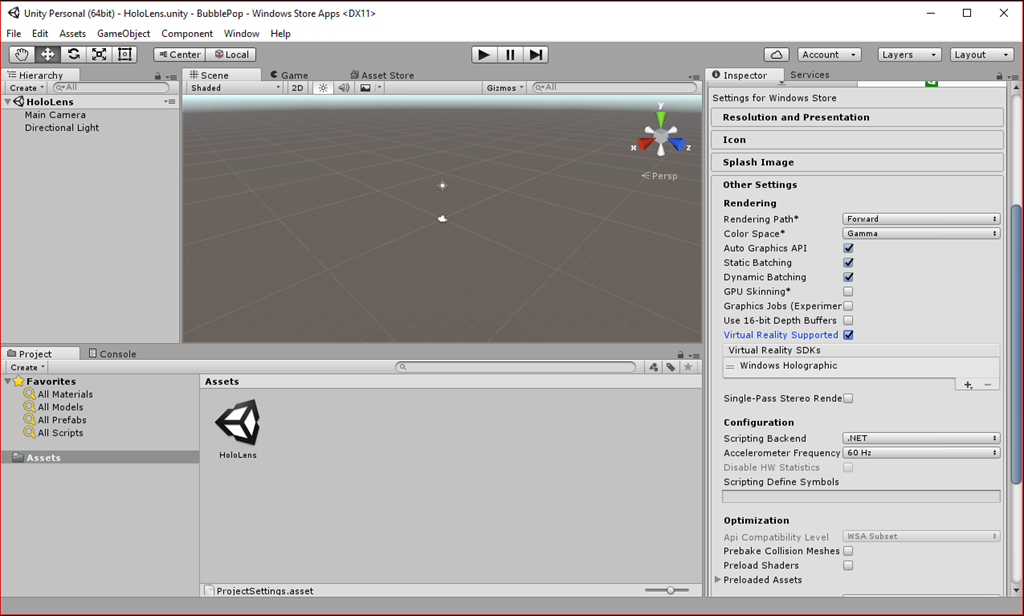This screenshot has height=616, width=1024.
Task: Open the Shaded draw mode dropdown
Action: tap(234, 88)
